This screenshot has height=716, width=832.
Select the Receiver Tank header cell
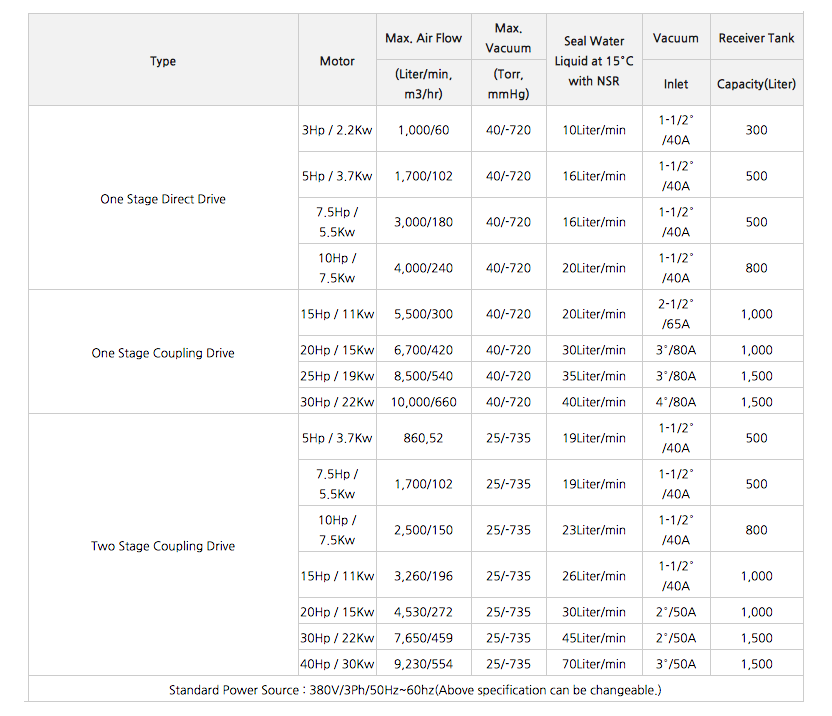756,38
